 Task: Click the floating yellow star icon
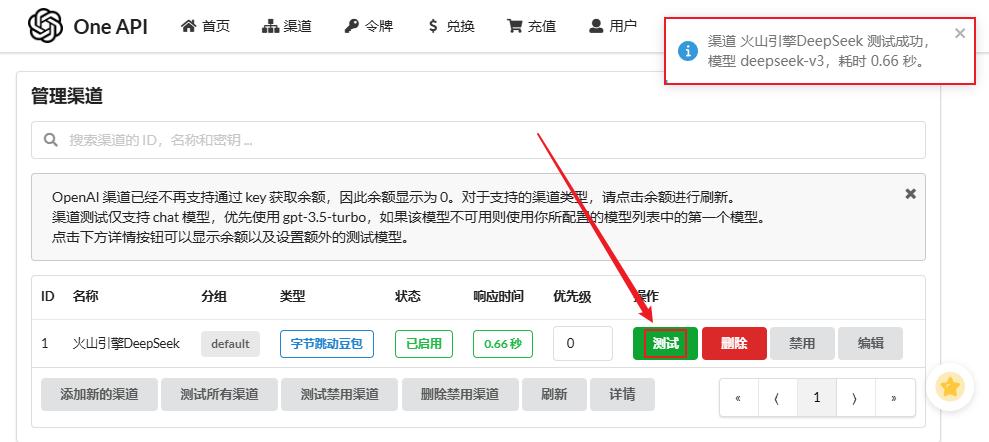click(x=950, y=385)
